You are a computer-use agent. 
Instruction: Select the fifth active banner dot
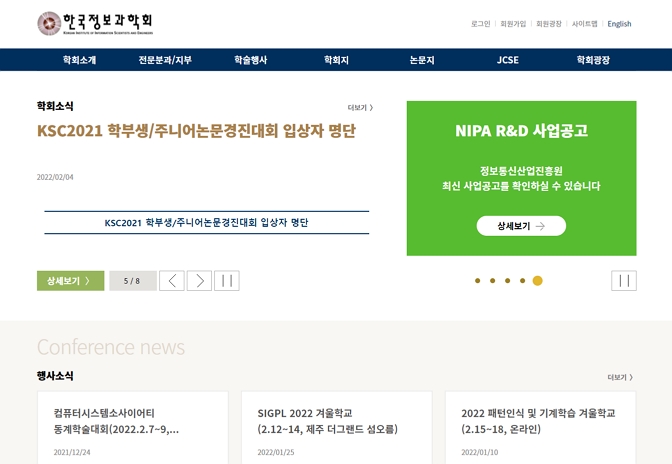click(537, 281)
